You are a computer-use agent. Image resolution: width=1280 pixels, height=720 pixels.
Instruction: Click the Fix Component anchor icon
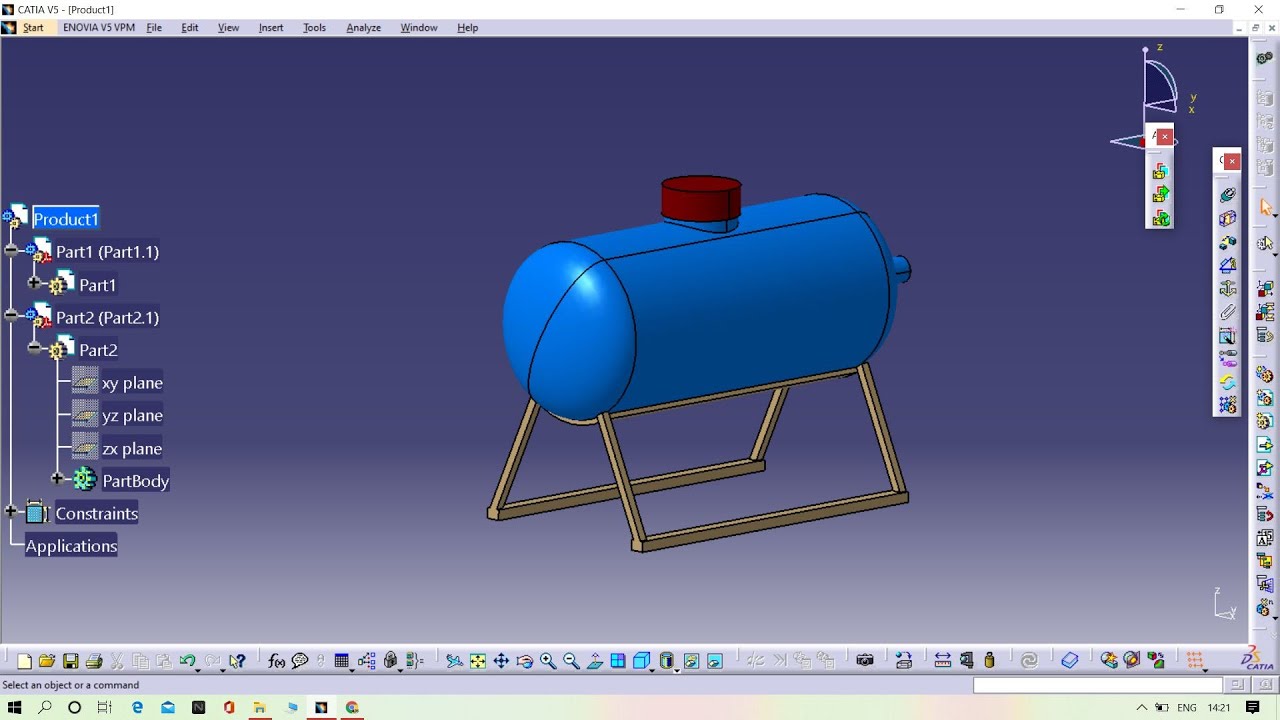click(x=1228, y=288)
